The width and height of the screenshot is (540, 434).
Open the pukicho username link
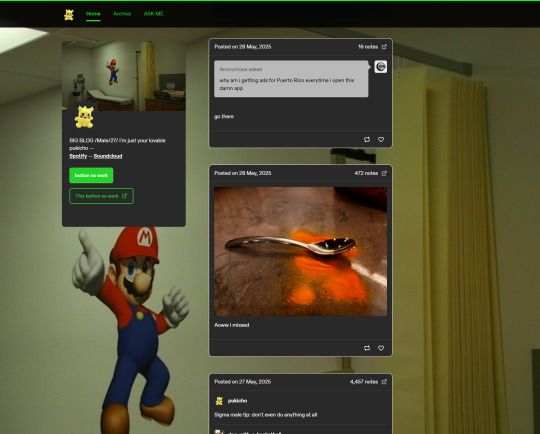237,401
